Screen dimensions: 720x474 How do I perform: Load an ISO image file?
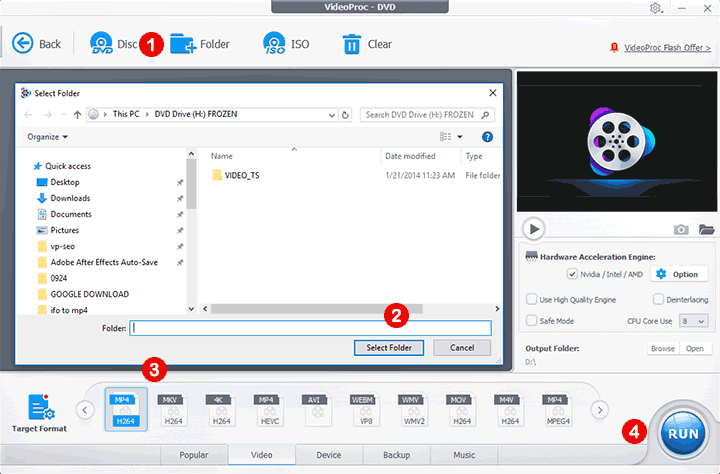click(x=286, y=44)
